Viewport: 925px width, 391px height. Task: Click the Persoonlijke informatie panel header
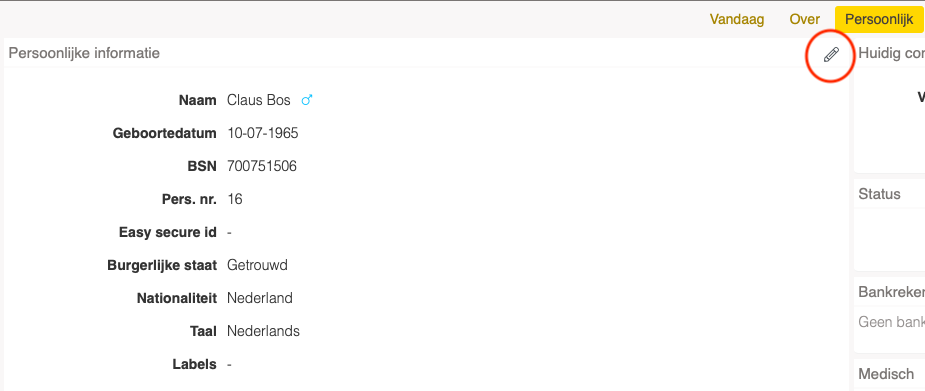point(84,53)
